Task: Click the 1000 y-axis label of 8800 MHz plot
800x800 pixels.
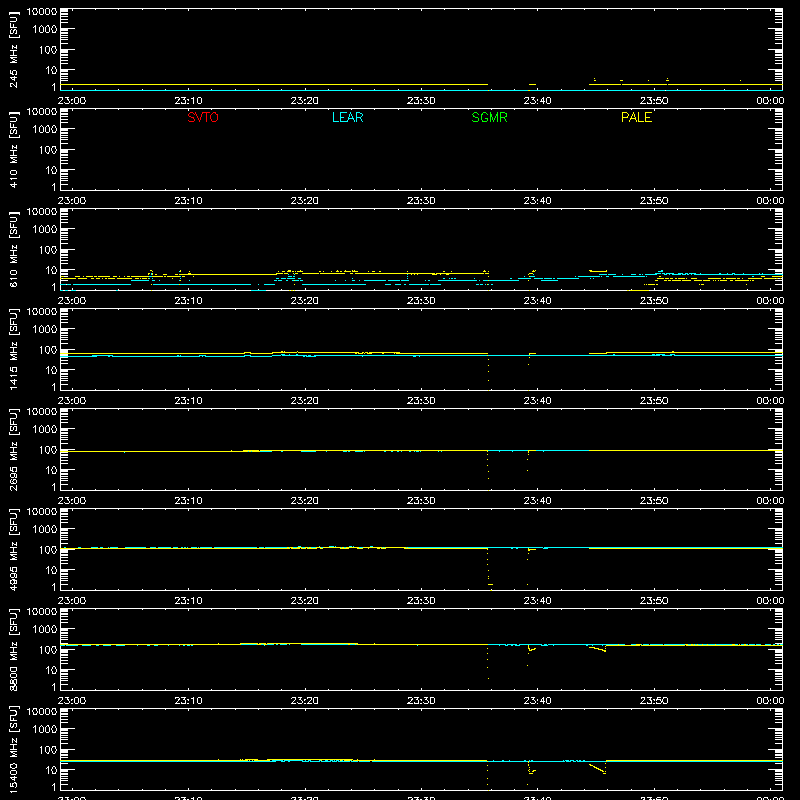Action: [x=45, y=630]
